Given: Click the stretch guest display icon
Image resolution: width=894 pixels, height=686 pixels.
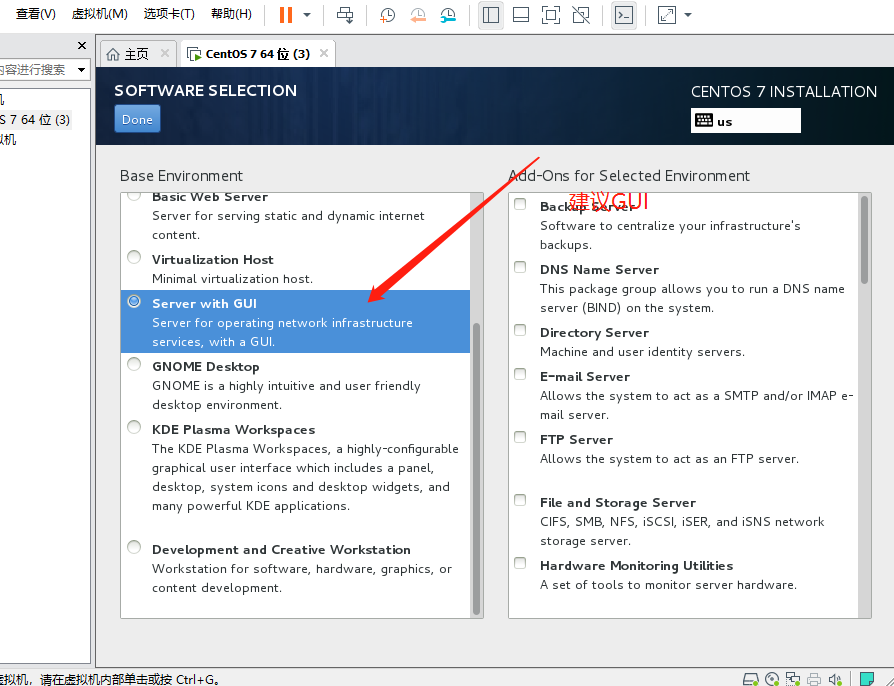Looking at the screenshot, I should 667,15.
